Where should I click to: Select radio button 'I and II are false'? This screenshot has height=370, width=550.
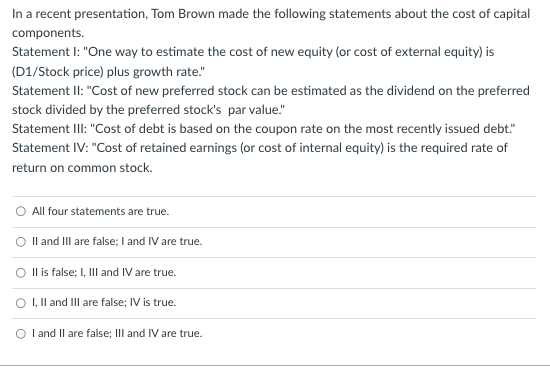[x=21, y=334]
